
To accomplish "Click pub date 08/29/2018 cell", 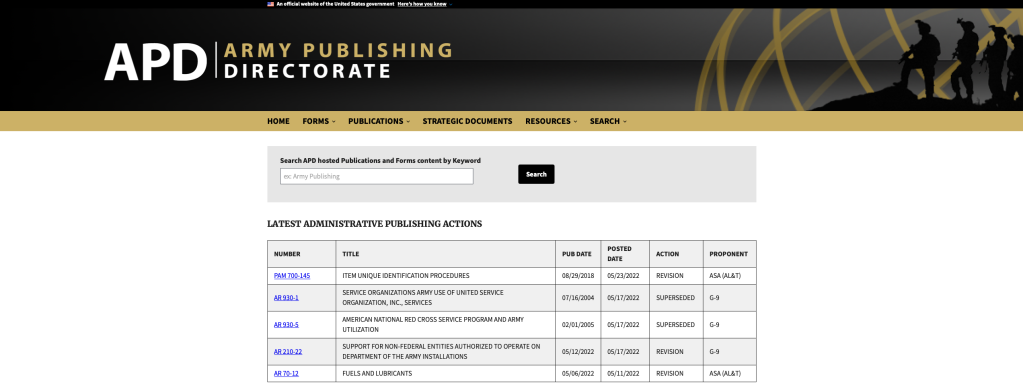I will tap(577, 276).
